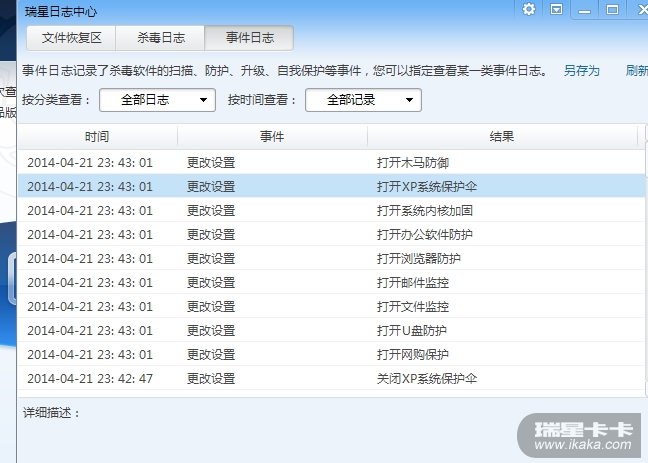The height and width of the screenshot is (463, 648).
Task: Select the 打开U盘防护 log row
Action: pos(331,330)
